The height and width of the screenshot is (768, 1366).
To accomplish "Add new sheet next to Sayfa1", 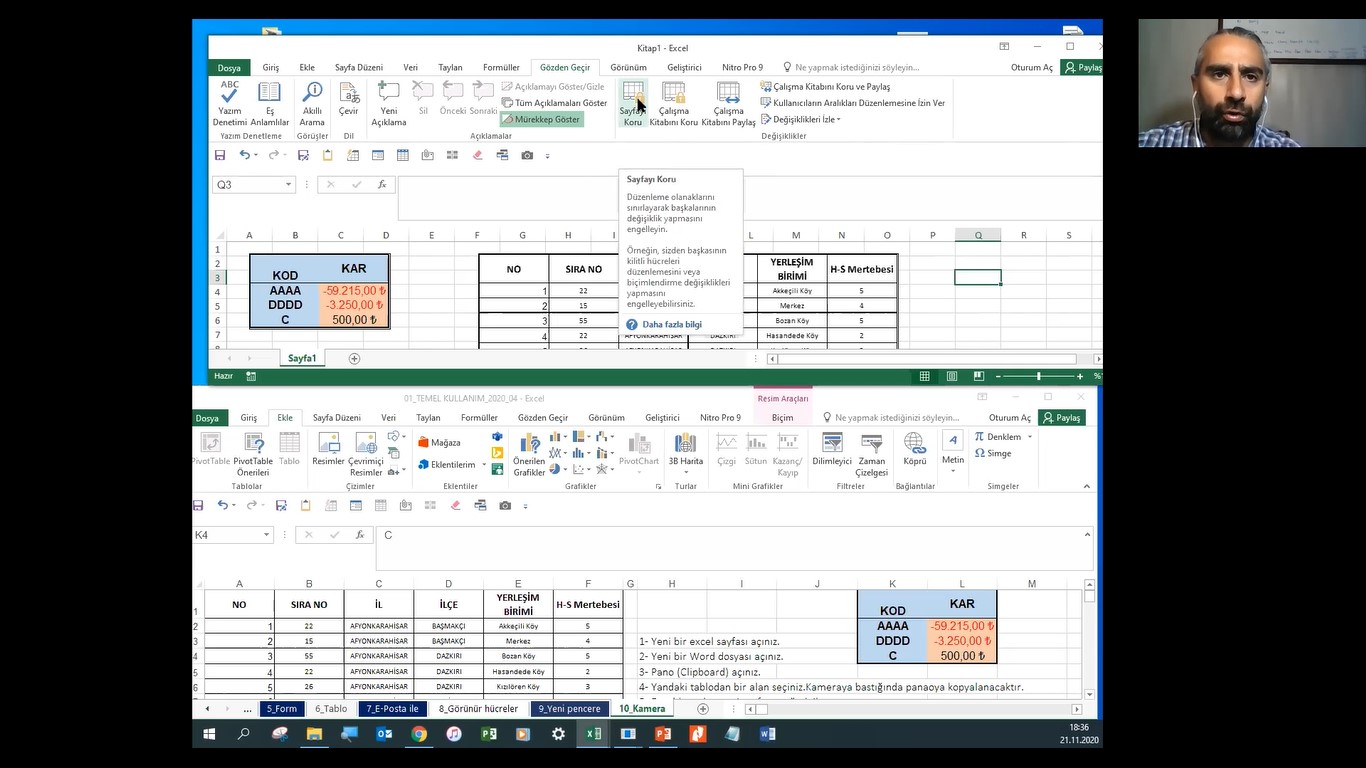I will [x=354, y=358].
